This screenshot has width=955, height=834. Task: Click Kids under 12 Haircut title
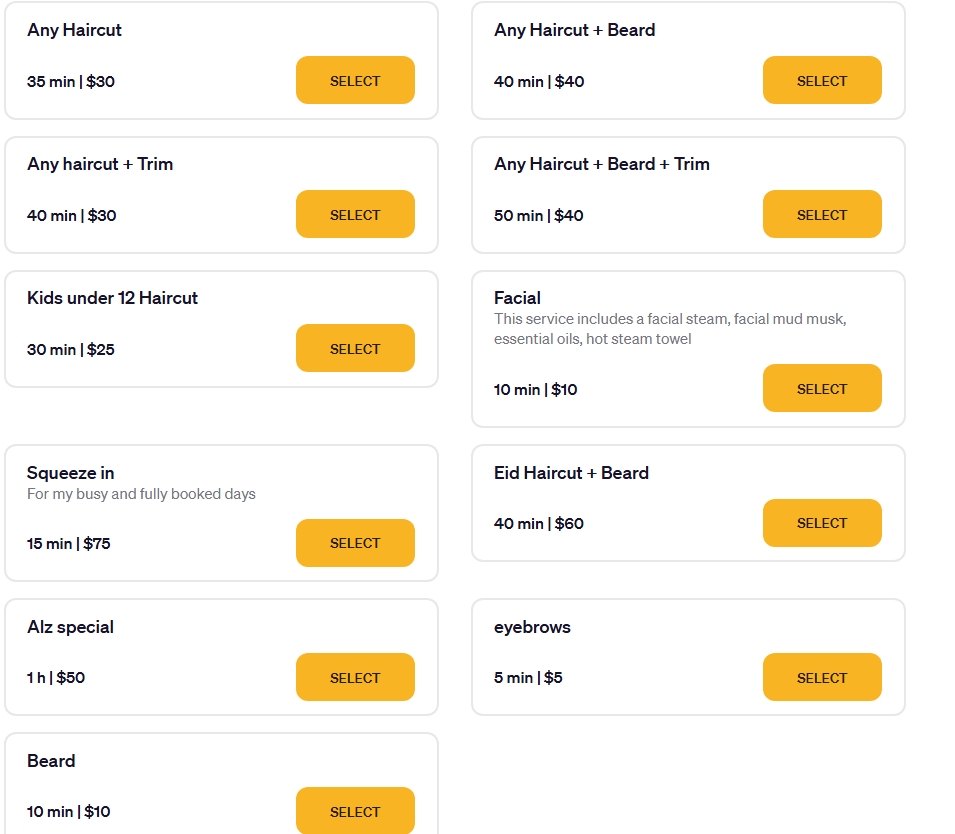point(113,298)
